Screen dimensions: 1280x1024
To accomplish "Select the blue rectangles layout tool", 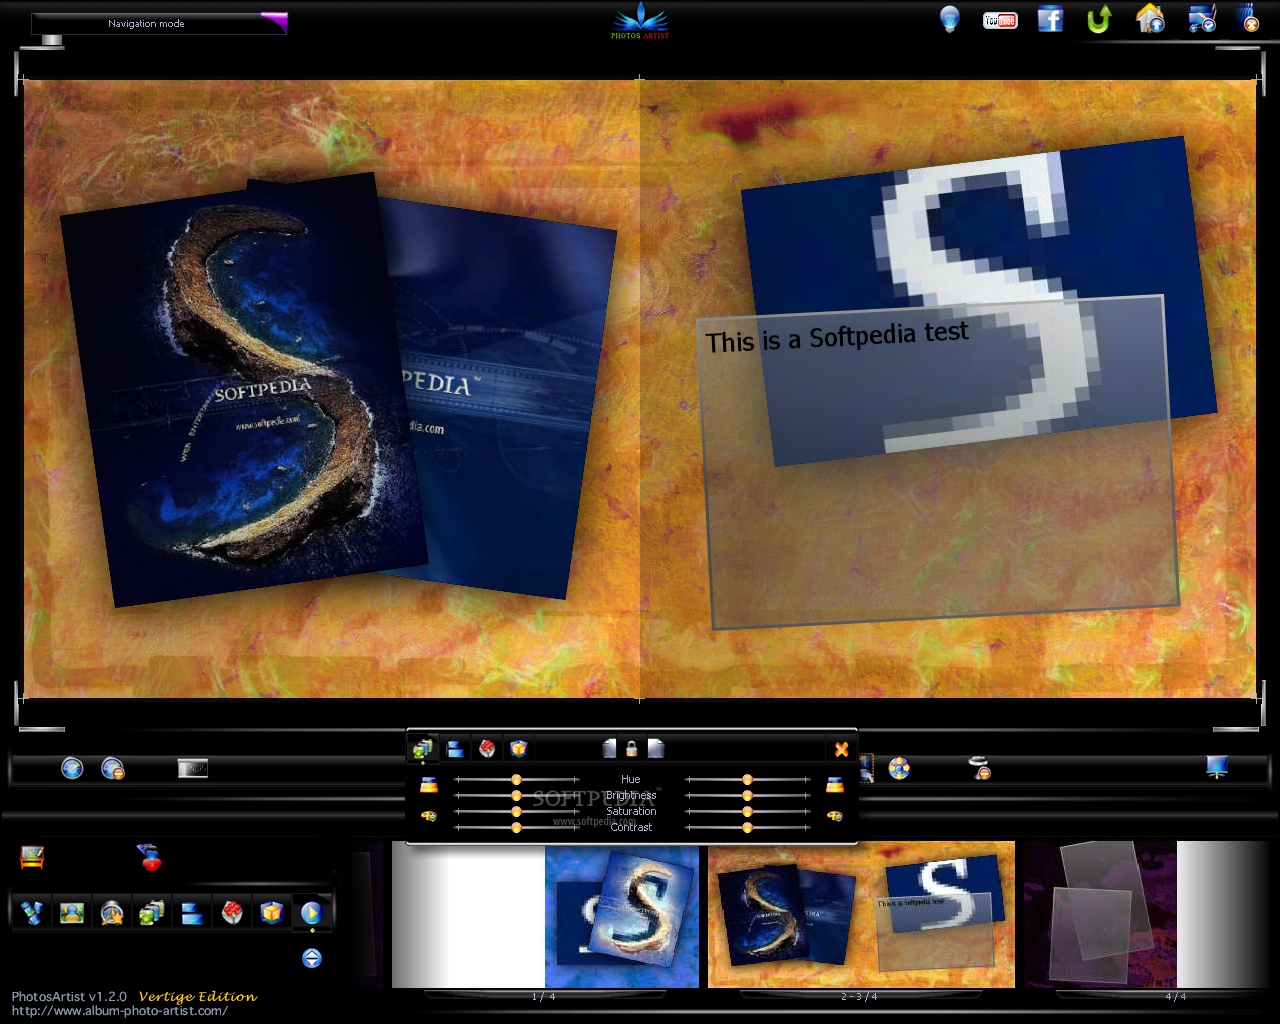I will (192, 912).
